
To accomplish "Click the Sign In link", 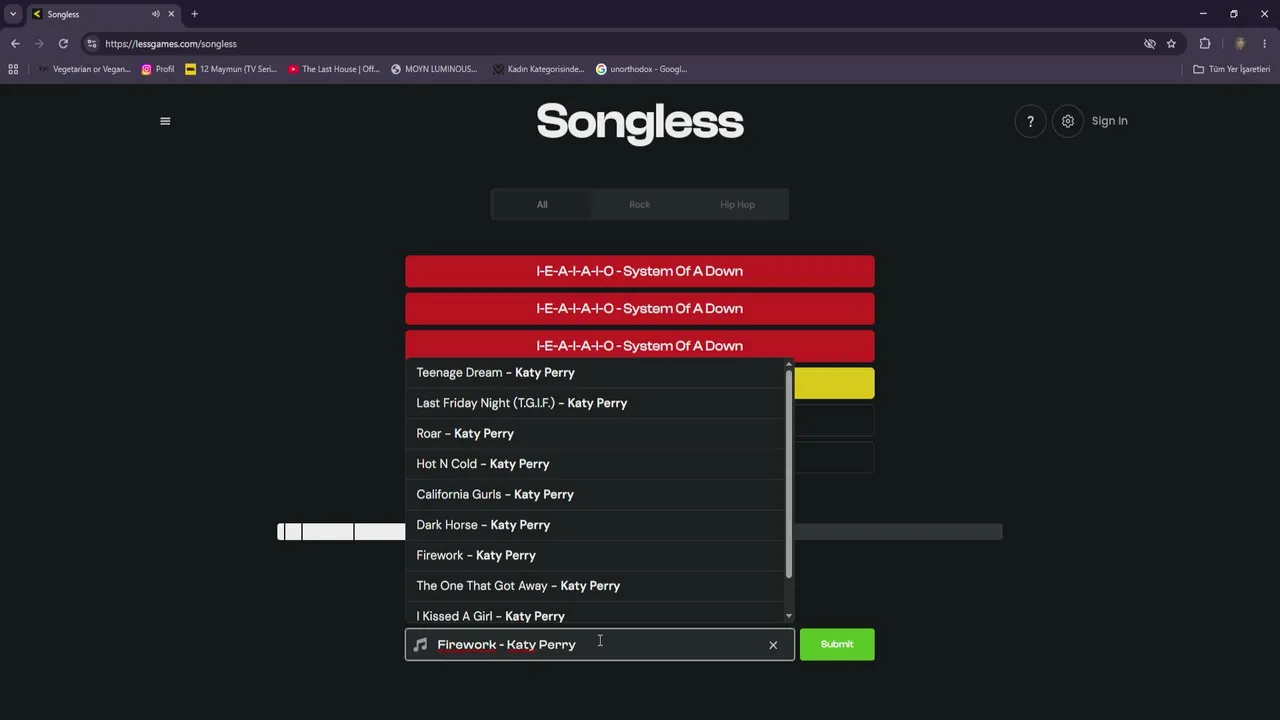I will pyautogui.click(x=1109, y=121).
